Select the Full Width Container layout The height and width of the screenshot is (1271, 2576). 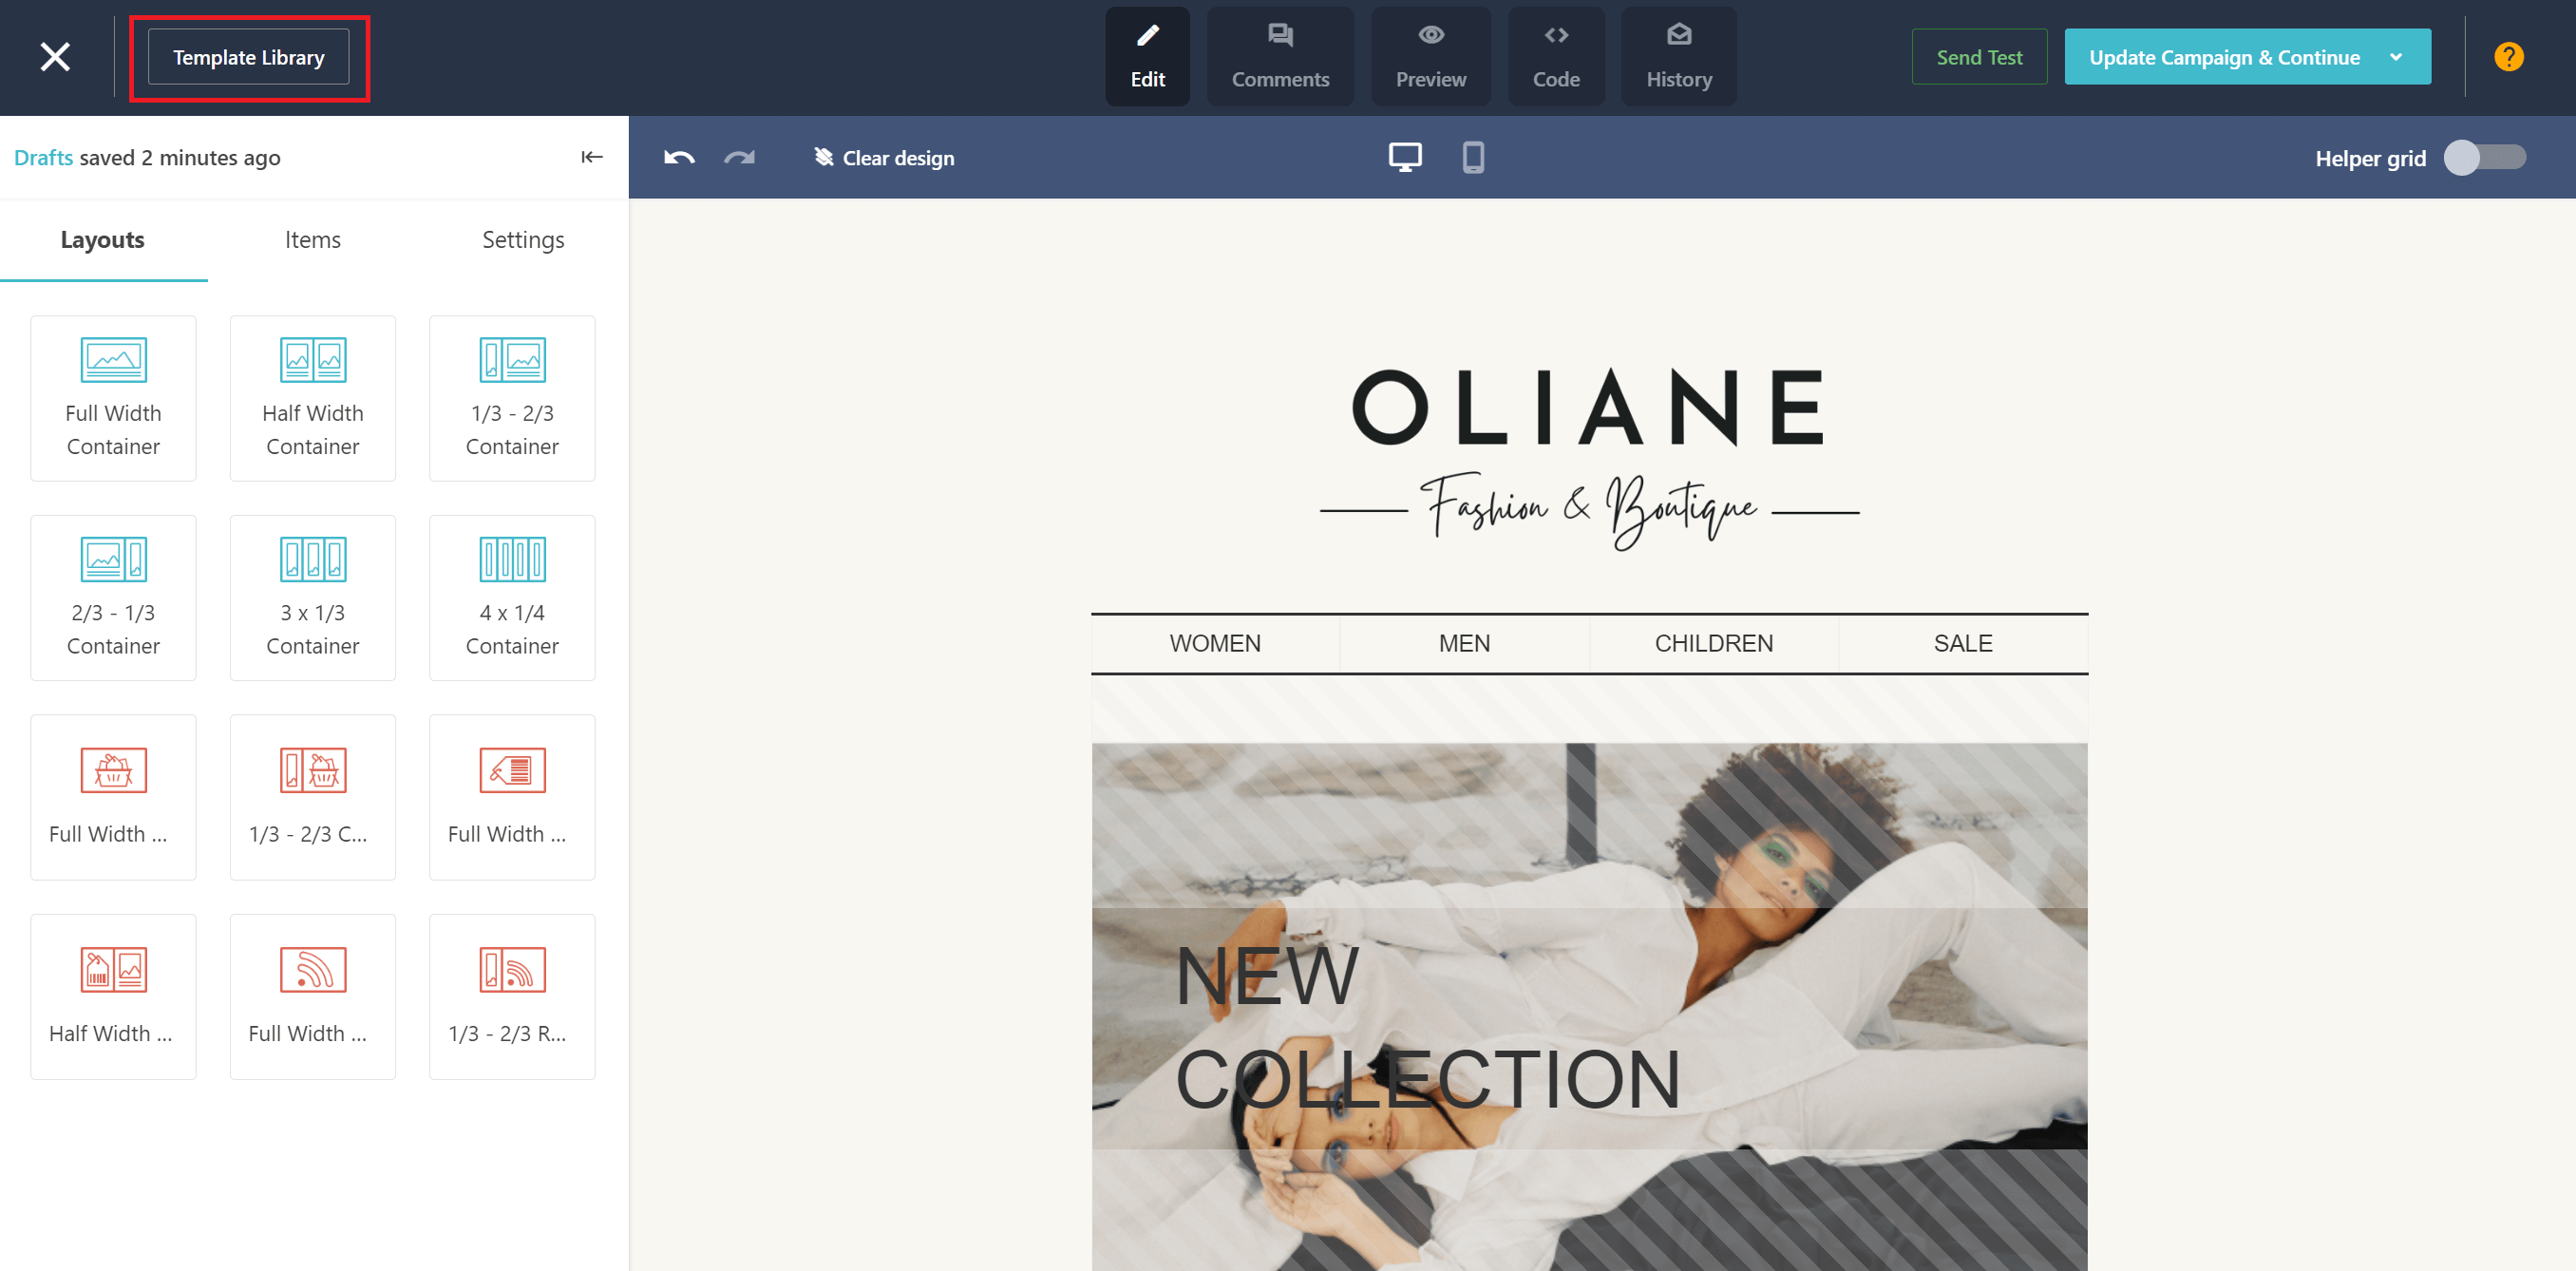click(x=112, y=397)
